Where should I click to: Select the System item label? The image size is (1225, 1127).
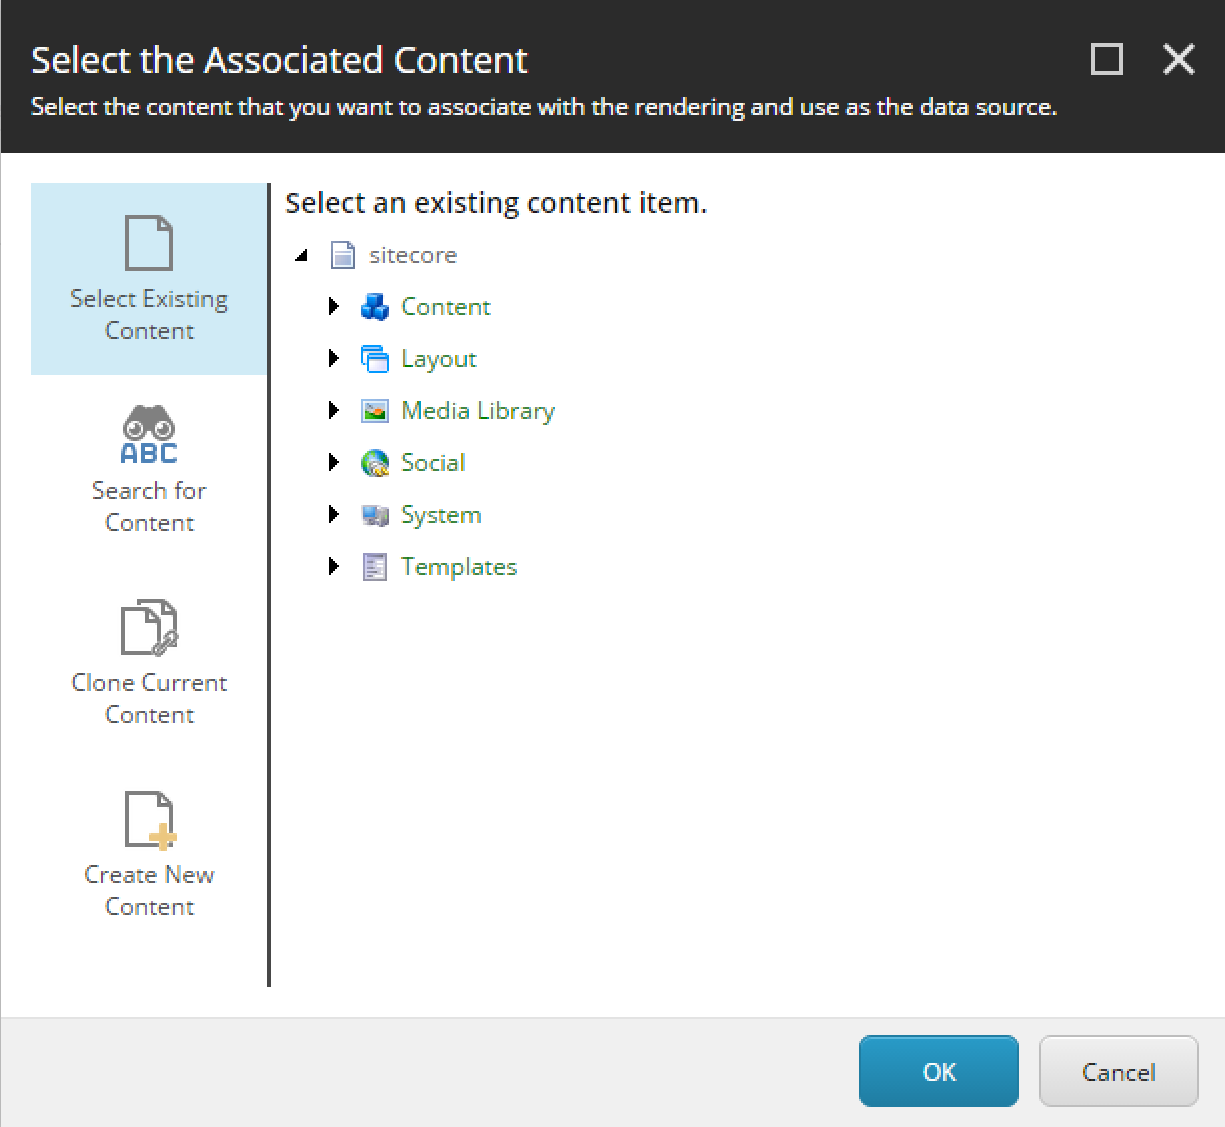[x=441, y=515]
